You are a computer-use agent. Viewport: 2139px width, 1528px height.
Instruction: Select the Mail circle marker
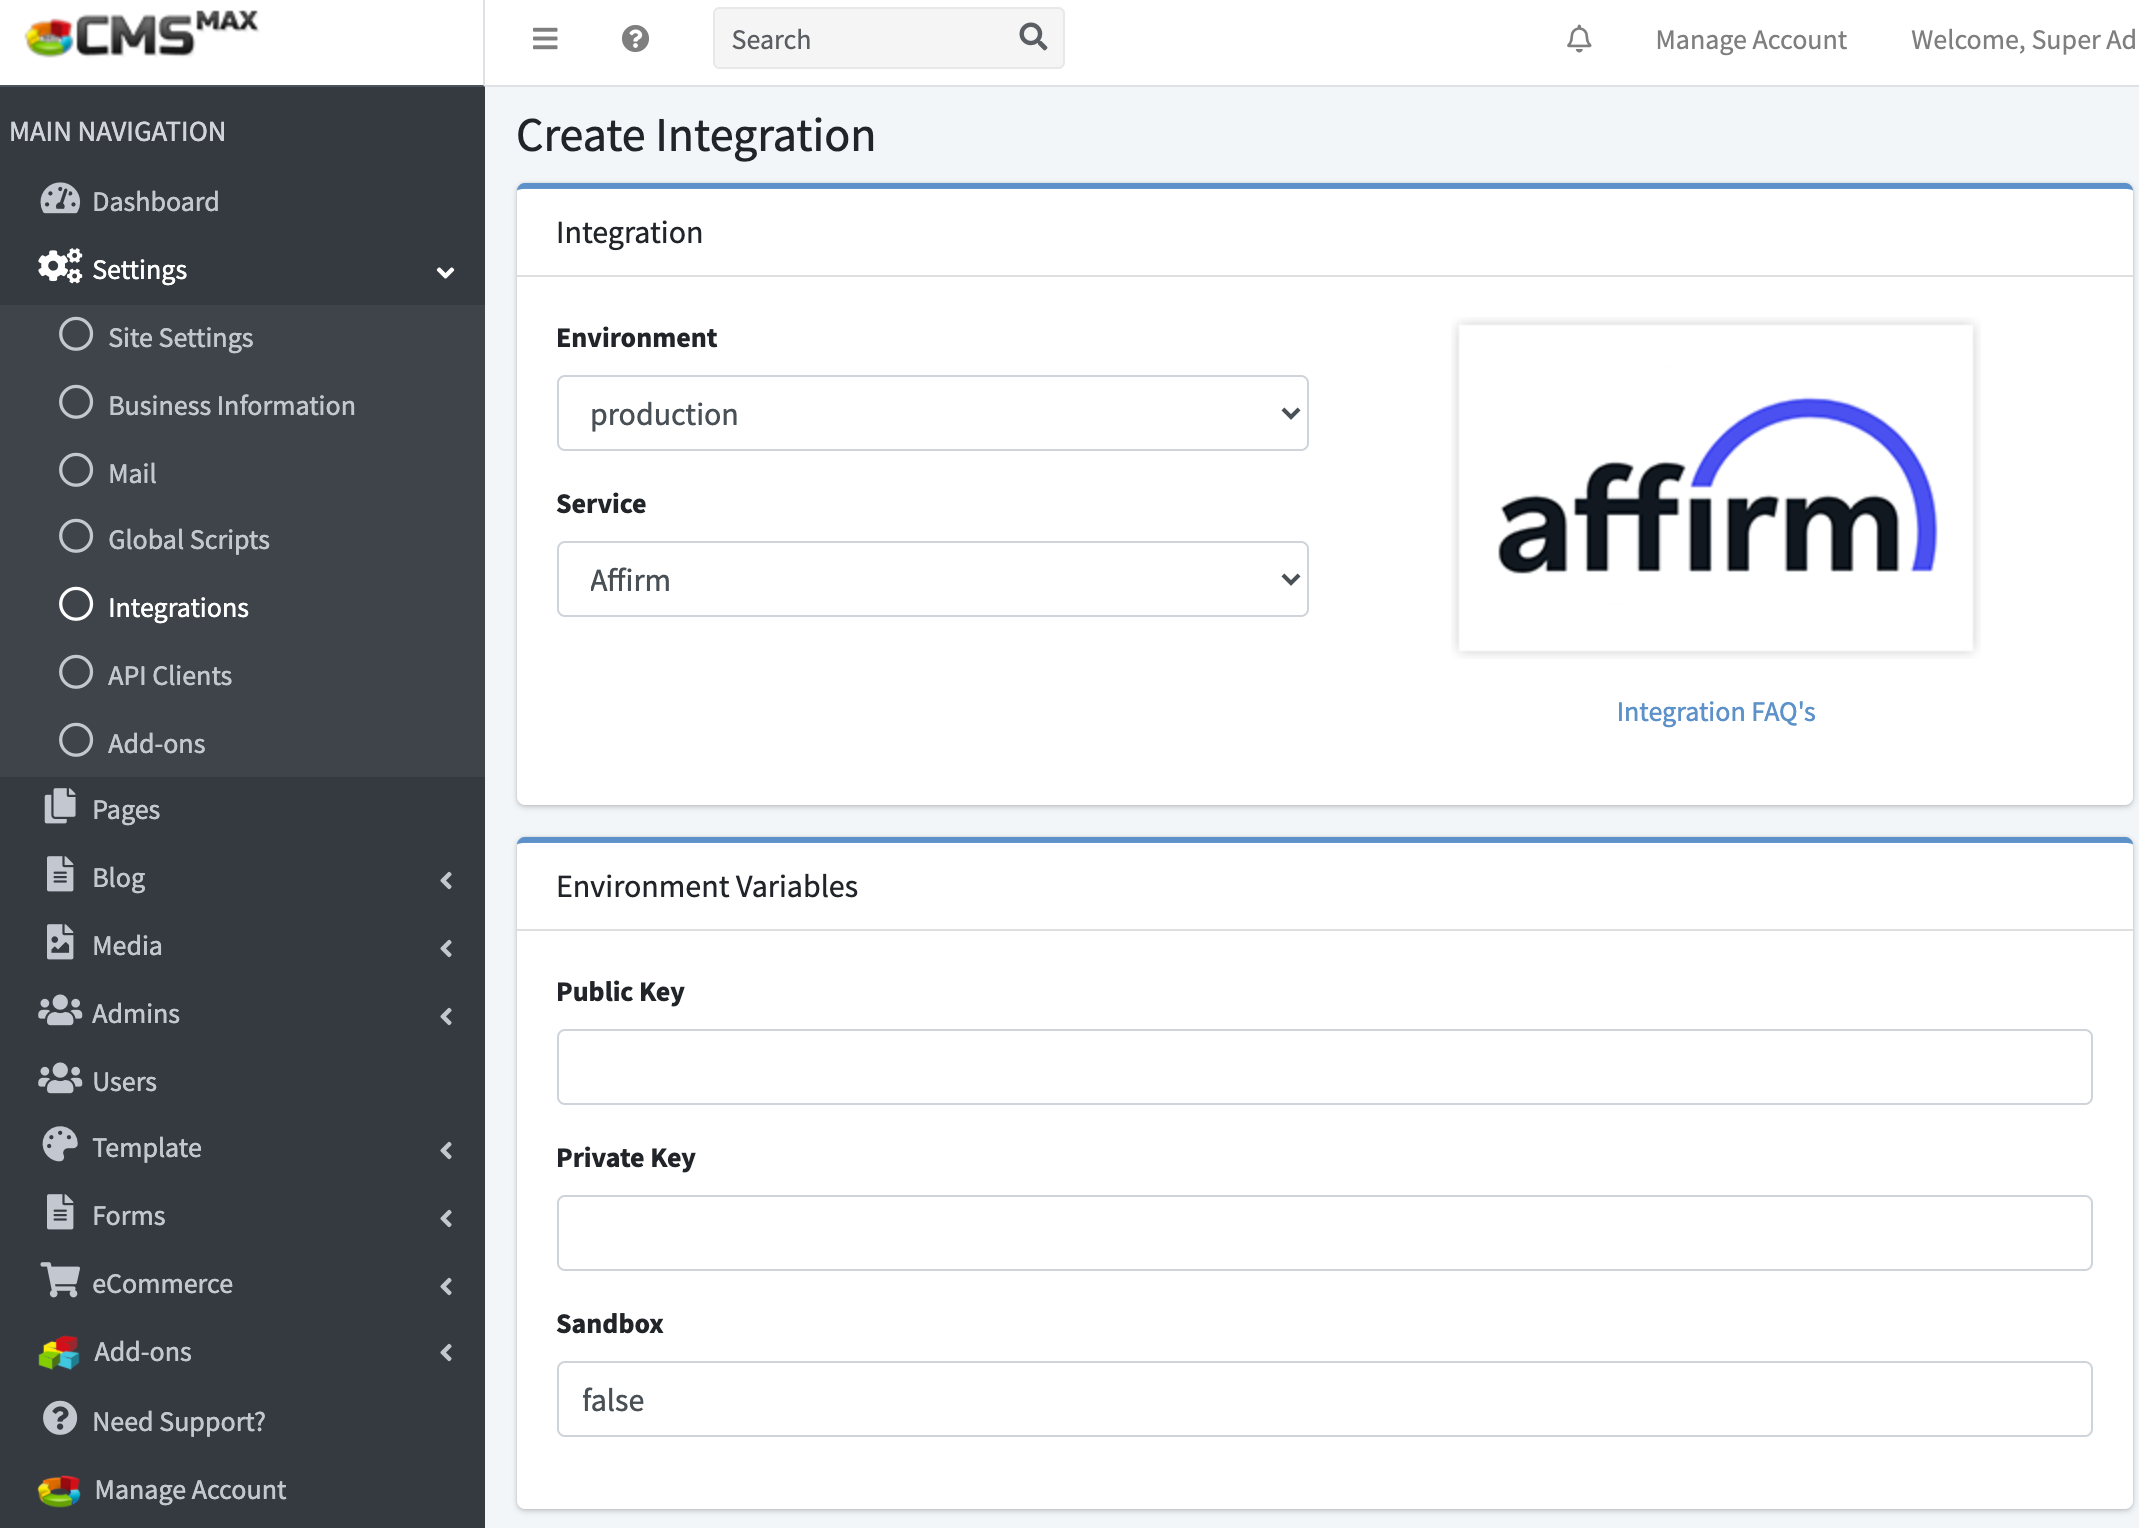pos(76,471)
